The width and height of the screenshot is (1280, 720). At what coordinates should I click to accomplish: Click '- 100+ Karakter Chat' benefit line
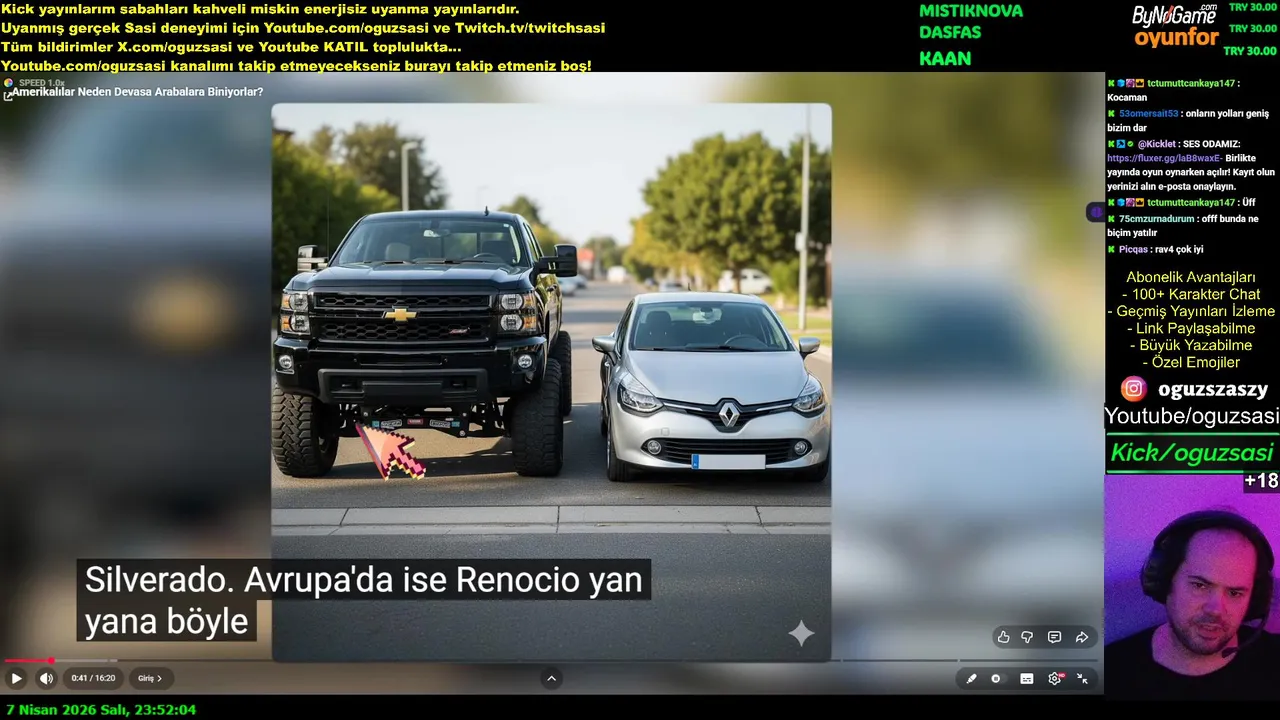click(1191, 294)
